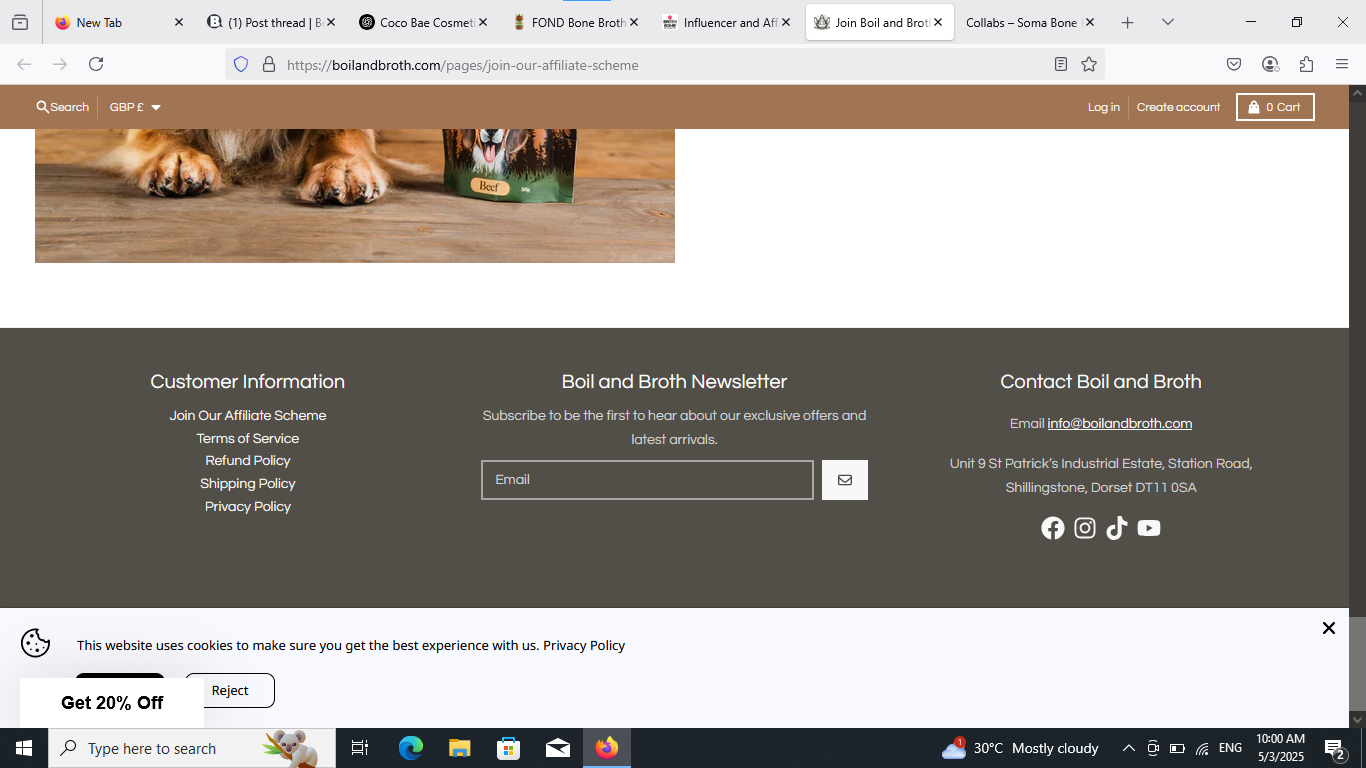The image size is (1366, 768).
Task: Click the browser address bar URL
Action: coord(462,65)
